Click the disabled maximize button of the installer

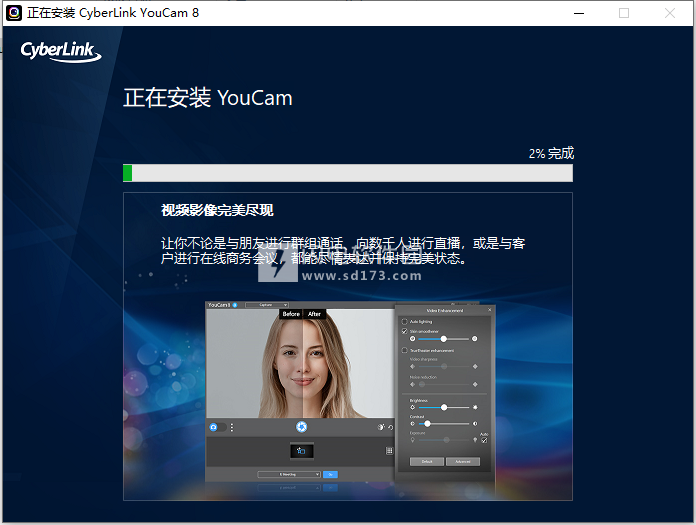[x=624, y=13]
